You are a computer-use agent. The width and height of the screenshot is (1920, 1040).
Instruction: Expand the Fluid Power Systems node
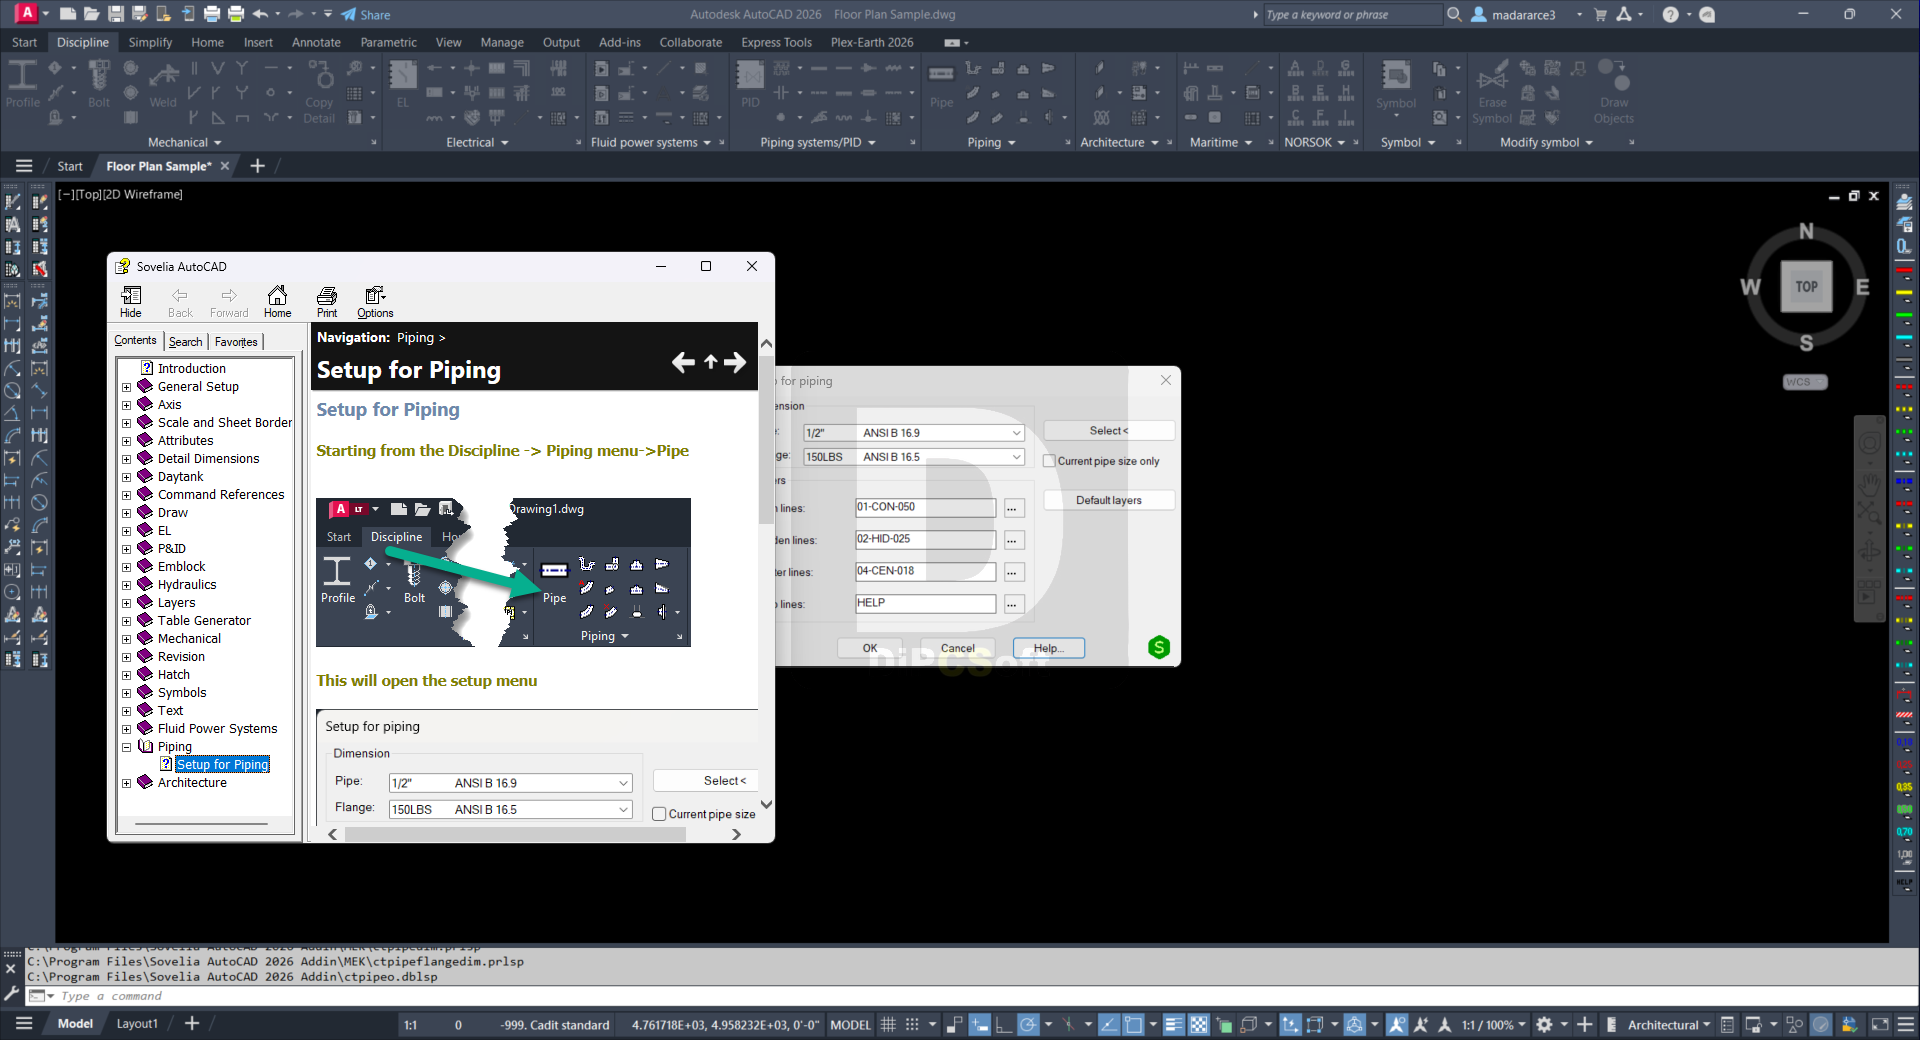click(x=127, y=729)
